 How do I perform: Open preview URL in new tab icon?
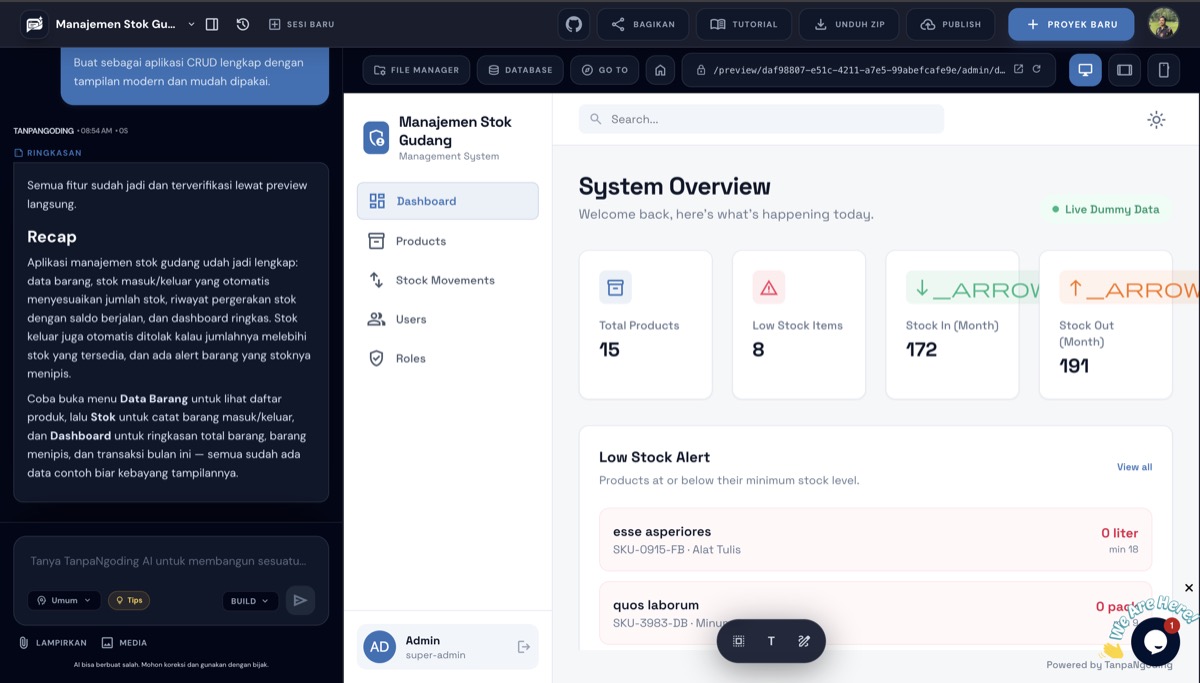pos(1019,69)
